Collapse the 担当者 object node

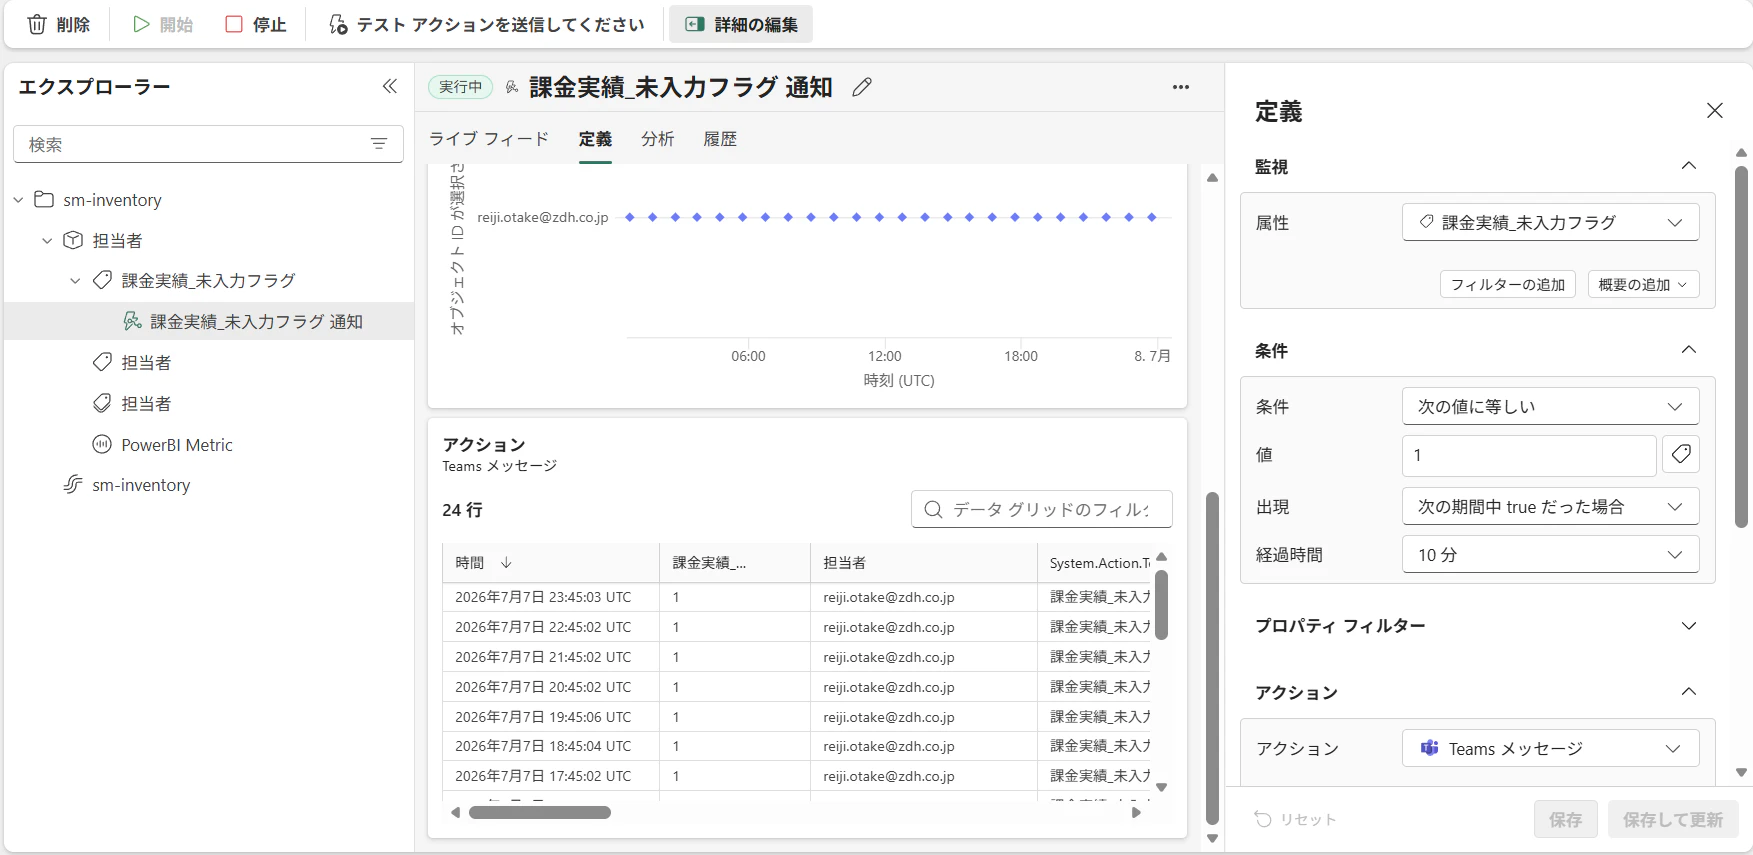click(x=47, y=241)
